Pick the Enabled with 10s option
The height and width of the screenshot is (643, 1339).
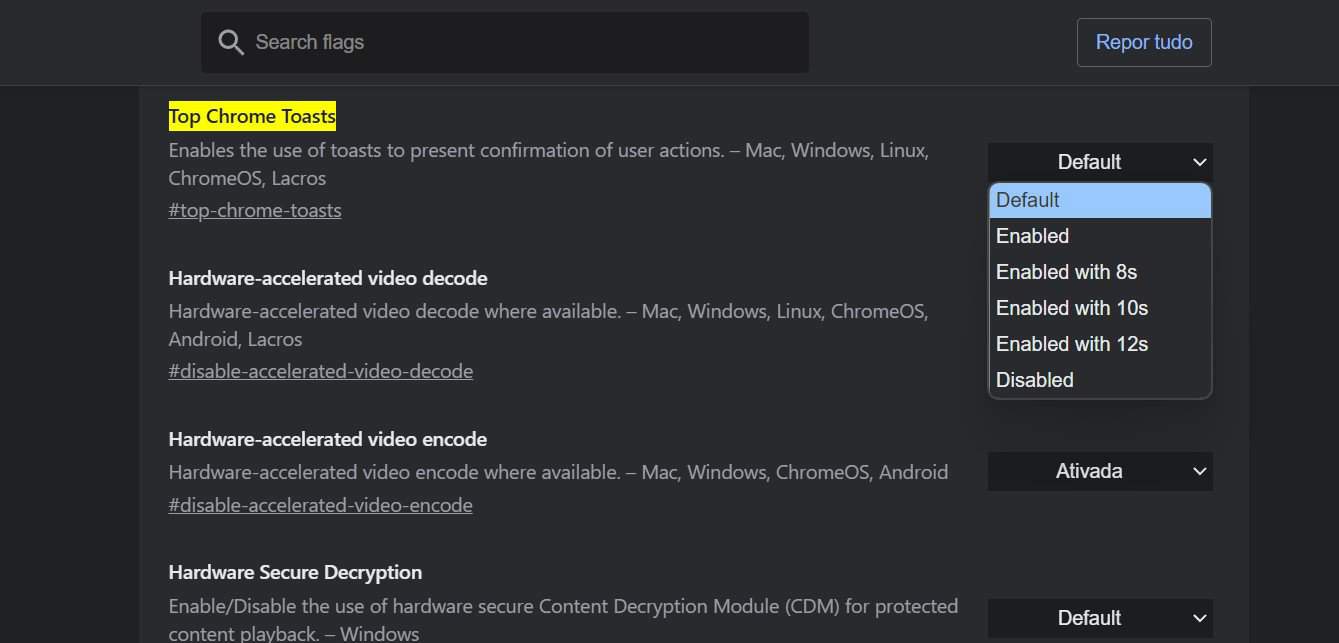[1099, 308]
